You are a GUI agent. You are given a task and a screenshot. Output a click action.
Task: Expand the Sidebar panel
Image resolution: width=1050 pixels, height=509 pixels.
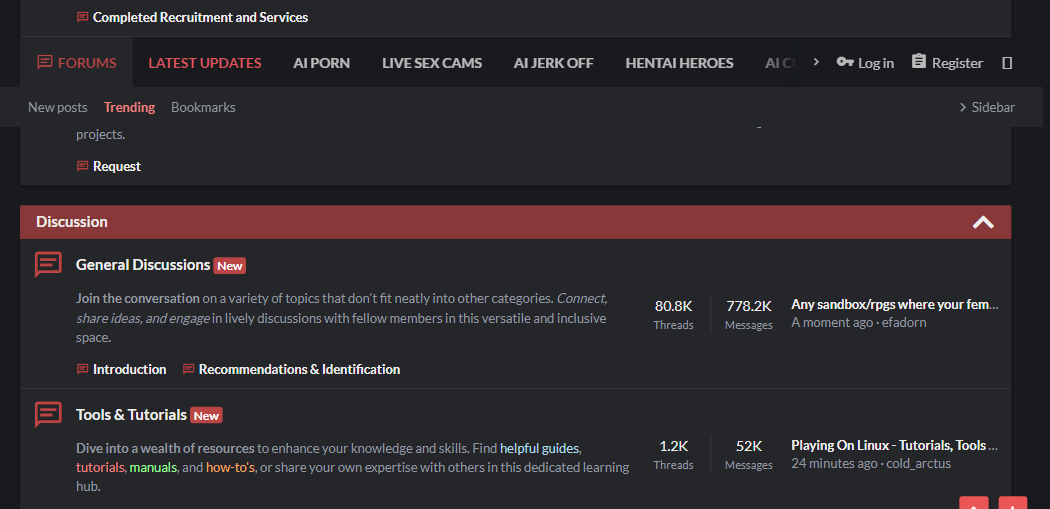pos(986,107)
